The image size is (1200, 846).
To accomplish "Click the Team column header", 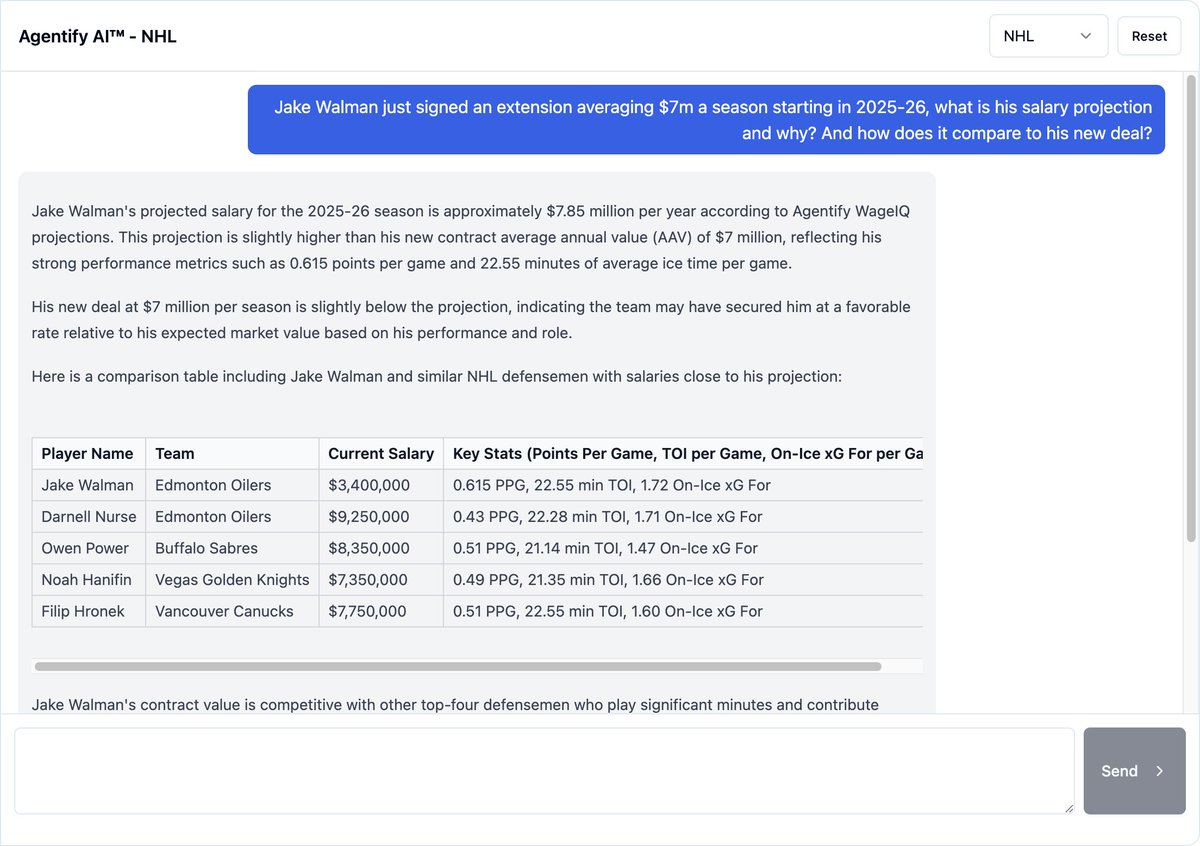I will pyautogui.click(x=232, y=454).
